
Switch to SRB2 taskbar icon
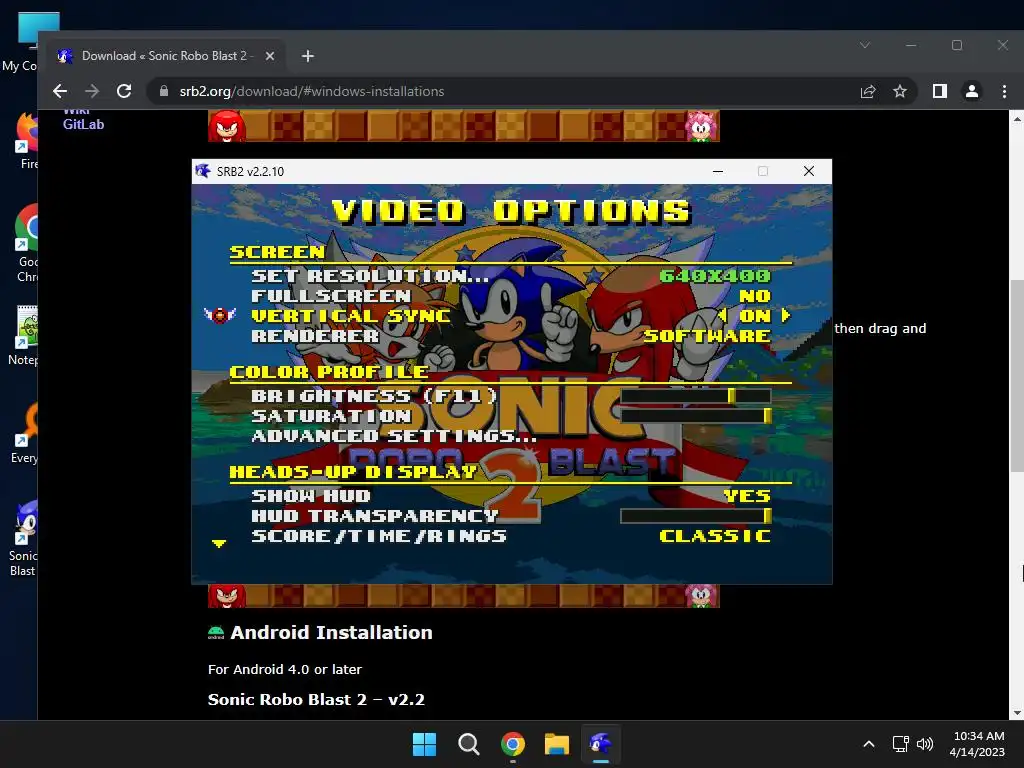pos(601,744)
